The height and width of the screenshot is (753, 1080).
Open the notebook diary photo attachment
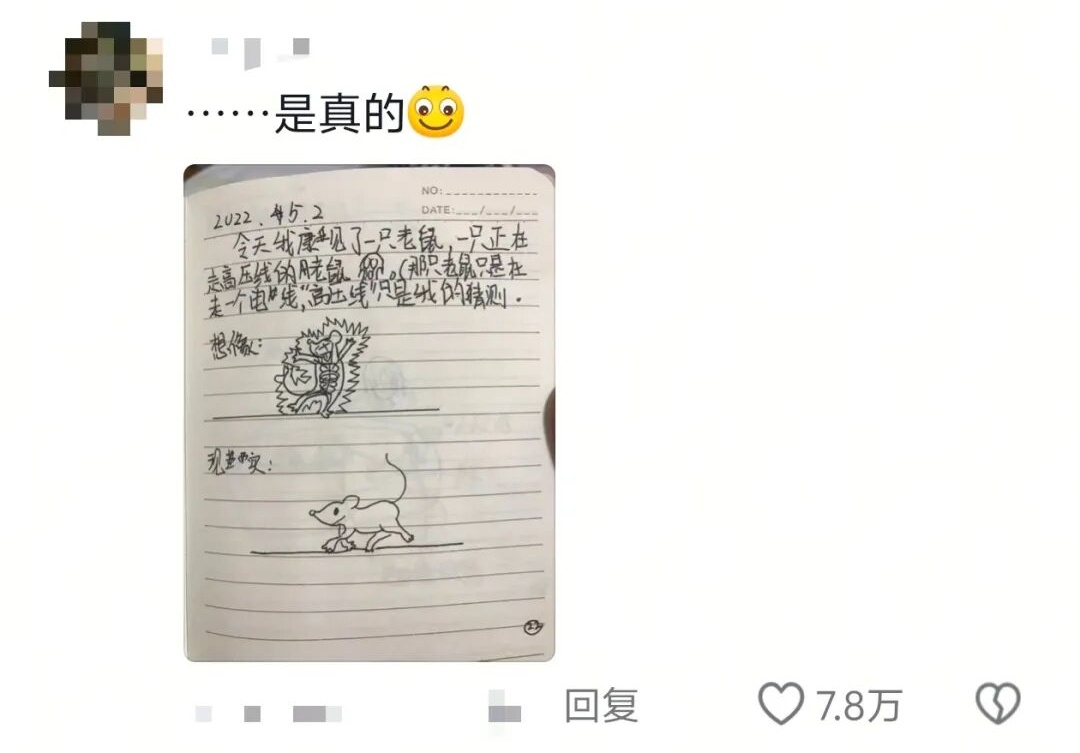369,413
